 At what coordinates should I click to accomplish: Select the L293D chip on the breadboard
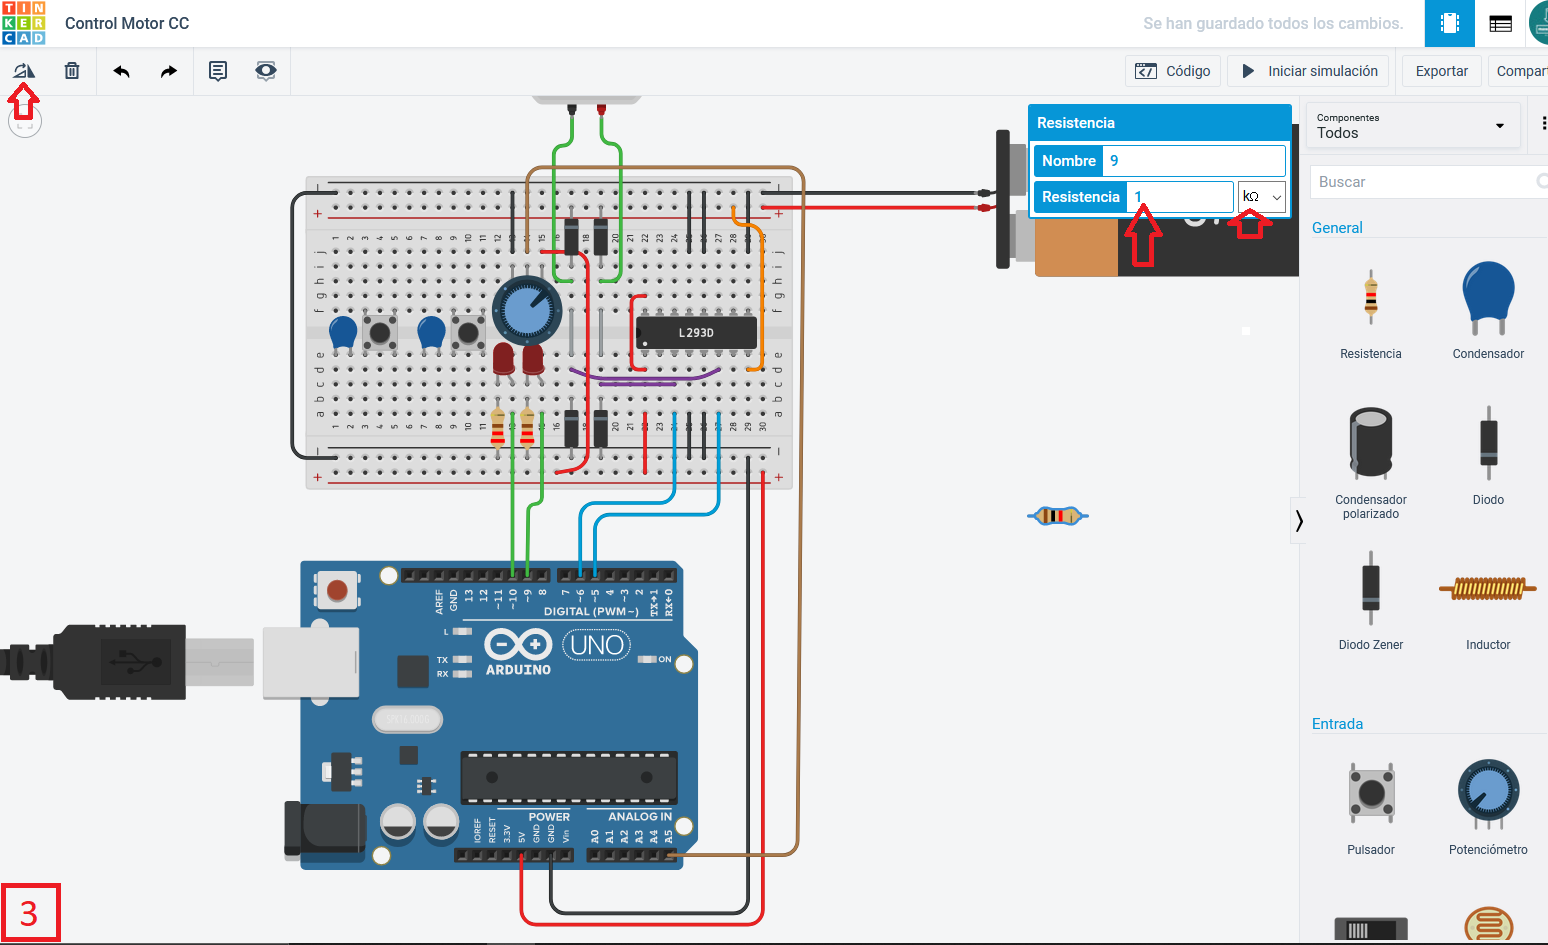(696, 333)
